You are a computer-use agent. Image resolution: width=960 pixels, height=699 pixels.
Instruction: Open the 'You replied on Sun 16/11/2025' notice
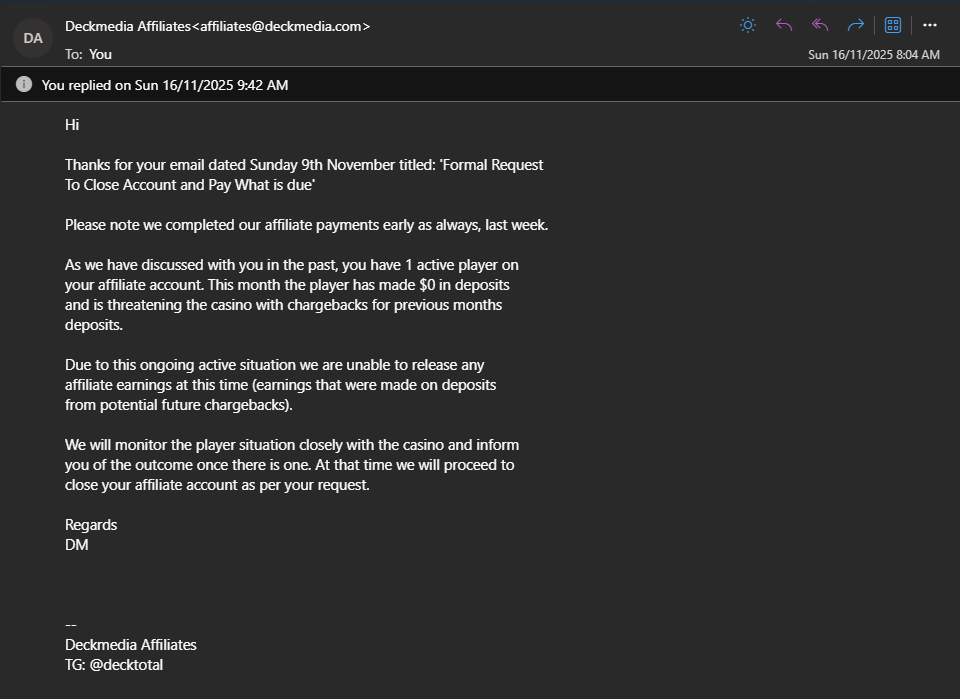(x=165, y=85)
